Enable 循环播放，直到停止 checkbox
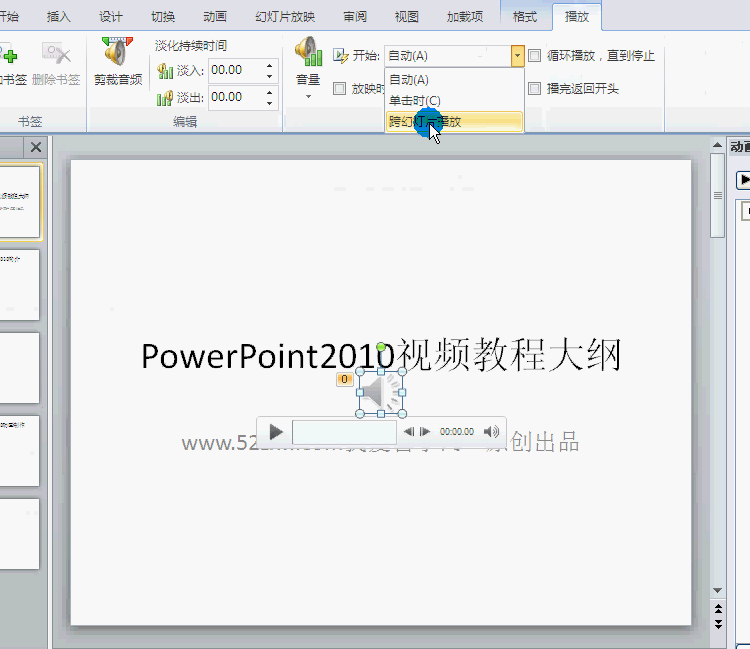Viewport: 750px width, 649px height. (x=534, y=56)
